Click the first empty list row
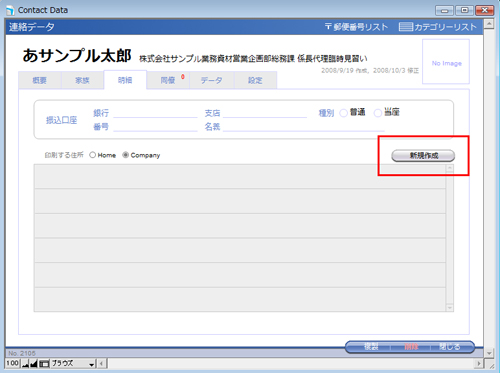The width and height of the screenshot is (500, 373). pyautogui.click(x=240, y=176)
